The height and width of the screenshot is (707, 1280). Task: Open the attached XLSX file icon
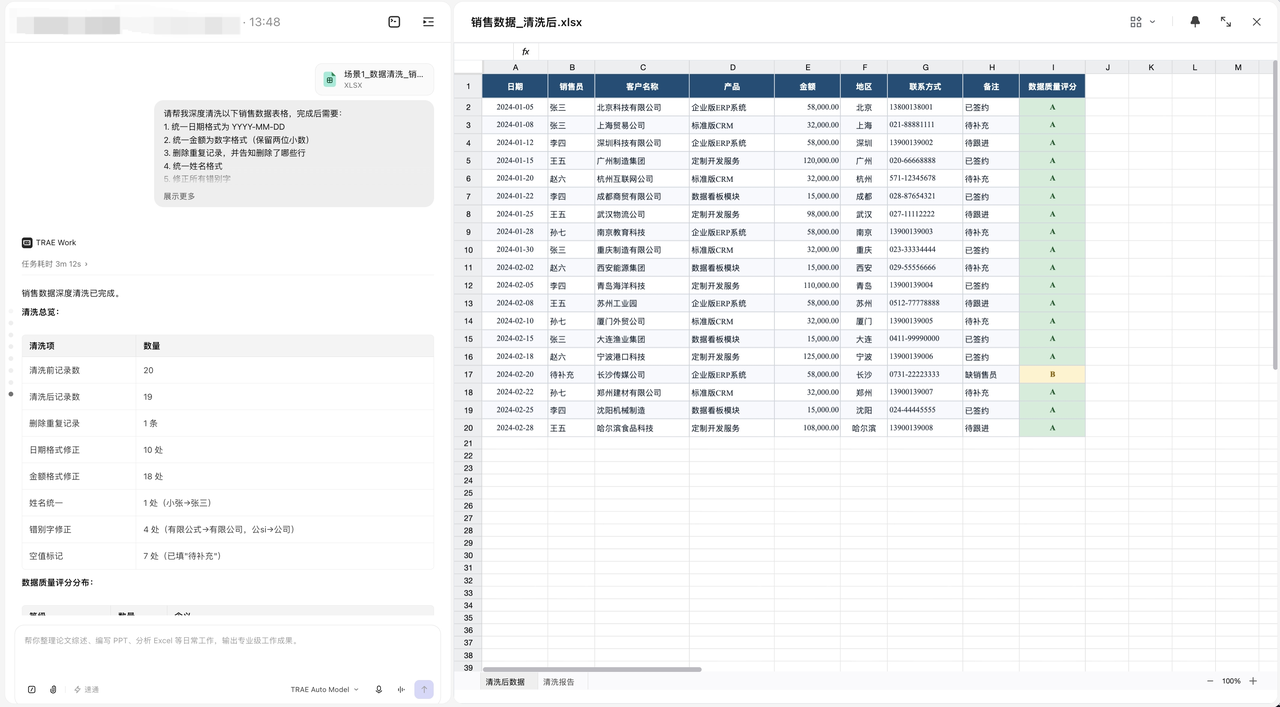point(330,79)
